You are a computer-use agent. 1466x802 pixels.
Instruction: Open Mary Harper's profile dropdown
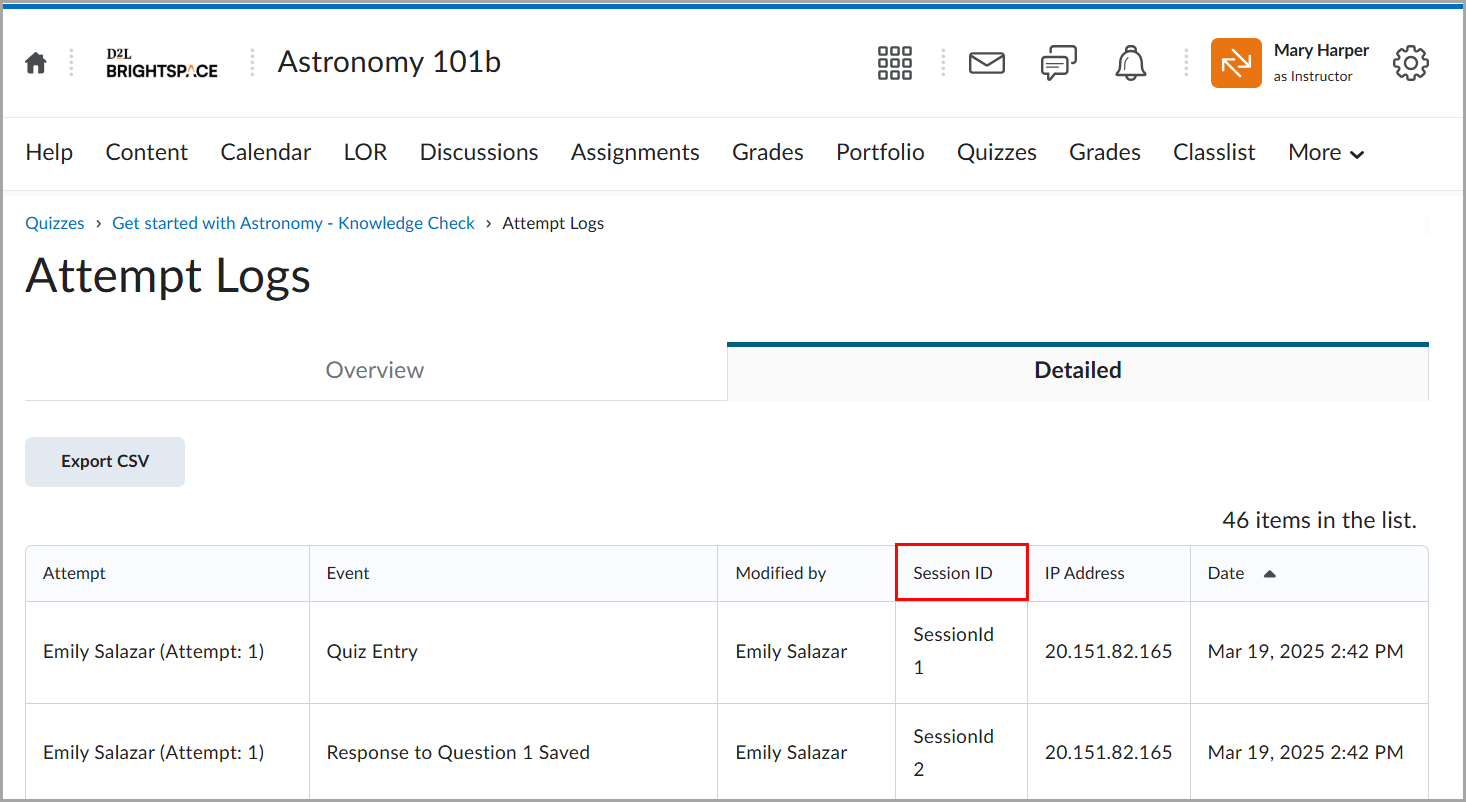pos(1322,62)
